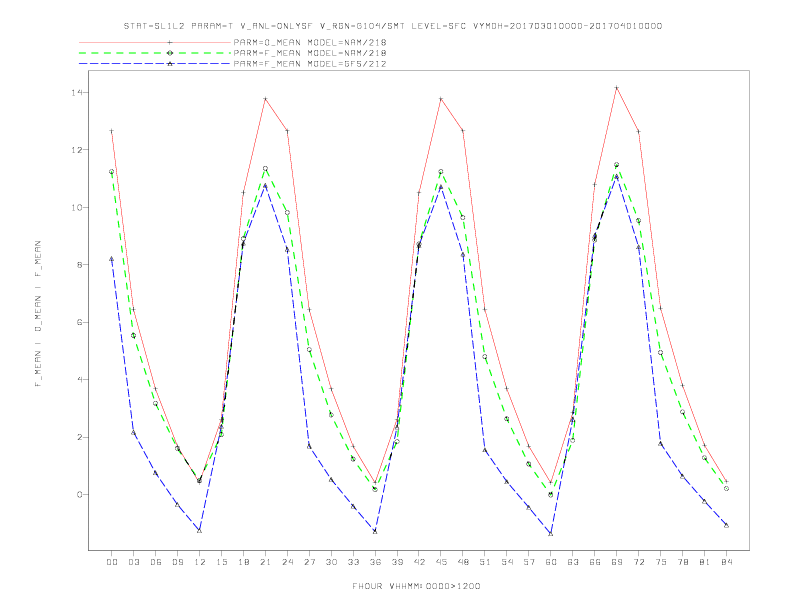The image size is (792, 612).
Task: Click x-axis tick label 54
Action: coord(507,562)
